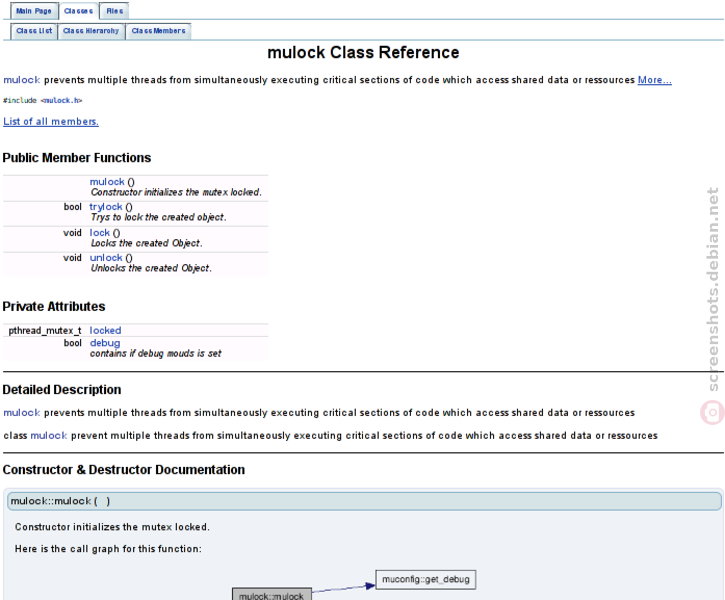Image resolution: width=725 pixels, height=600 pixels.
Task: Click bool return type of trylock row
Action: tap(73, 207)
